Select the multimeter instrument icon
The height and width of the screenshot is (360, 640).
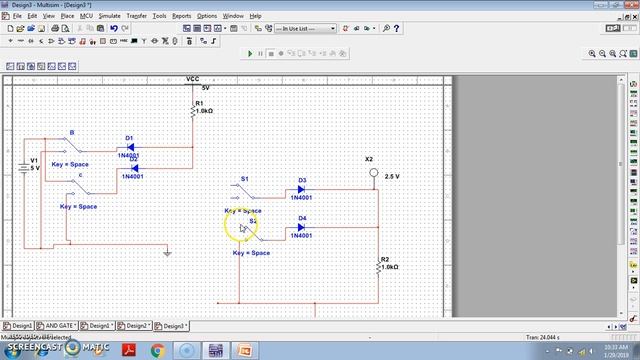pos(633,84)
